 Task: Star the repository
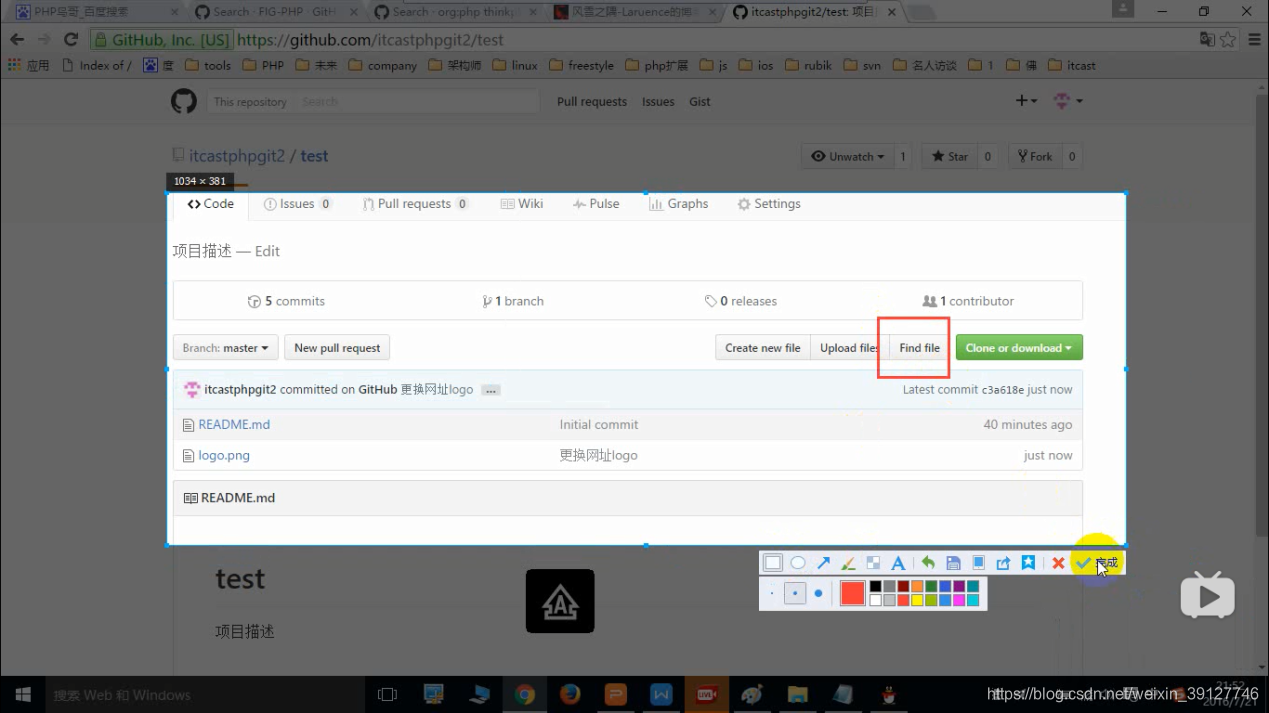tap(949, 157)
